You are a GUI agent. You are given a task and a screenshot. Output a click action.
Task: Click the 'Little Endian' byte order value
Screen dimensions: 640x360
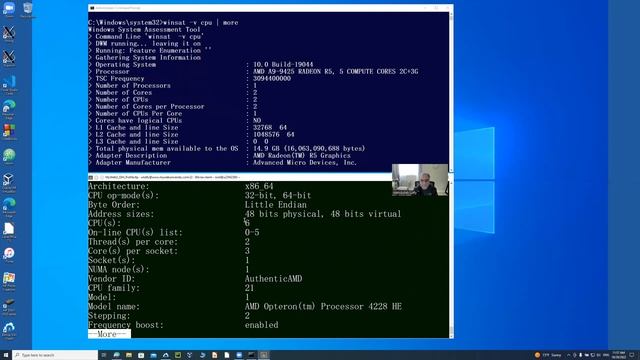pos(276,205)
